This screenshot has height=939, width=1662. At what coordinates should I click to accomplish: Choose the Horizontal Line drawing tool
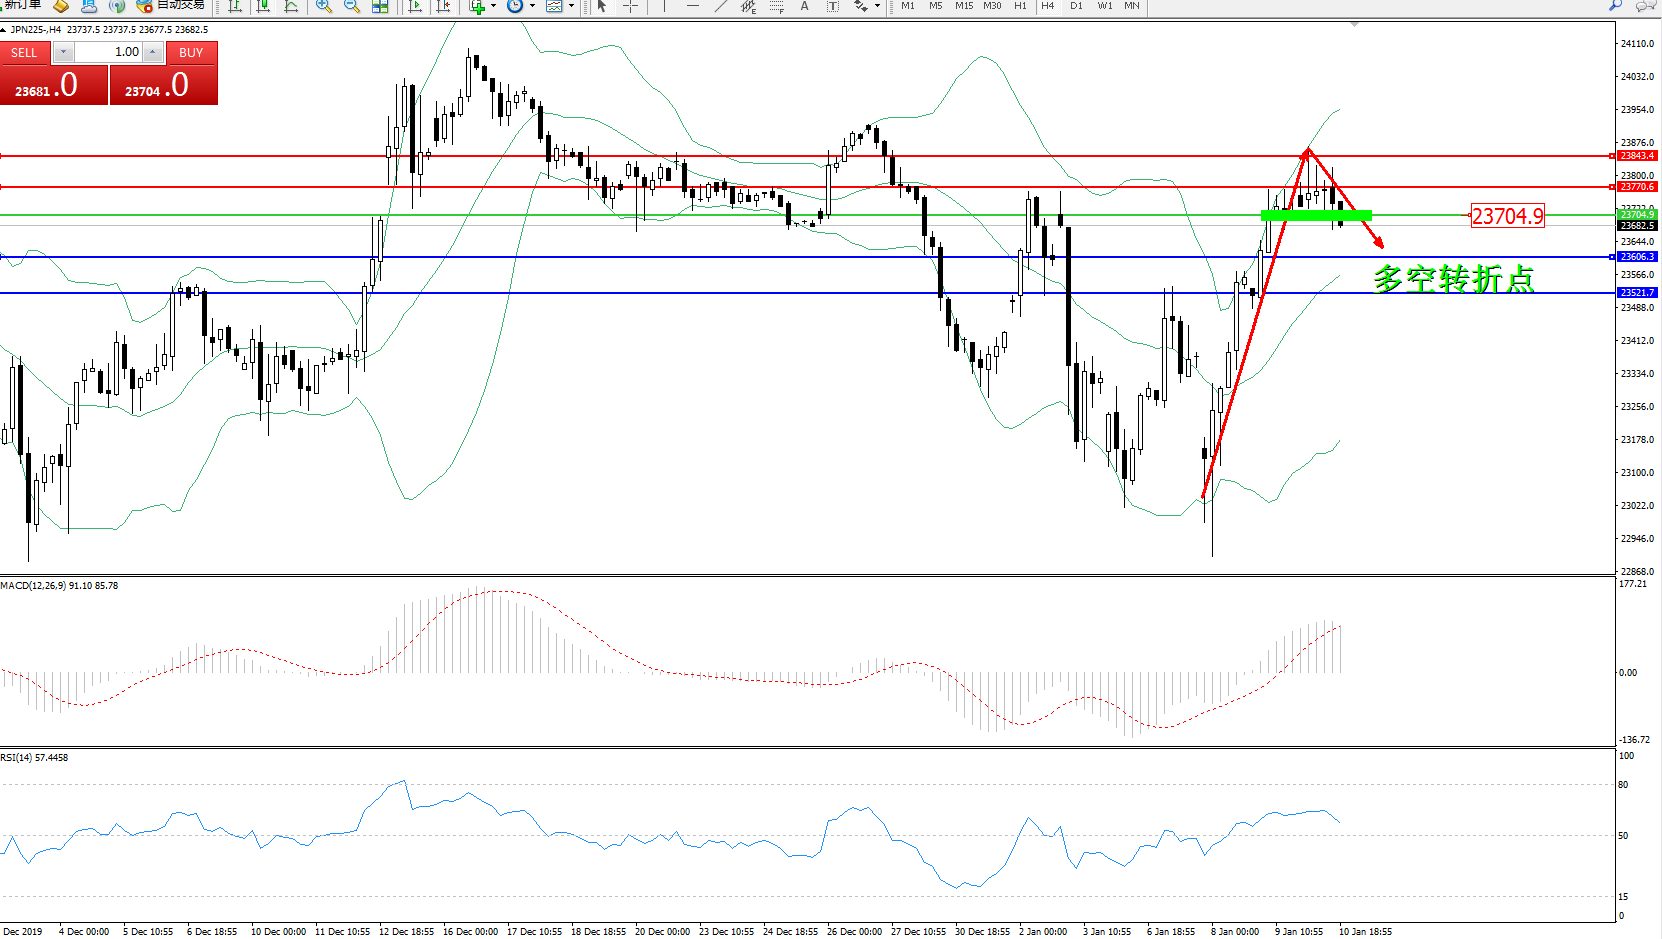click(x=692, y=6)
